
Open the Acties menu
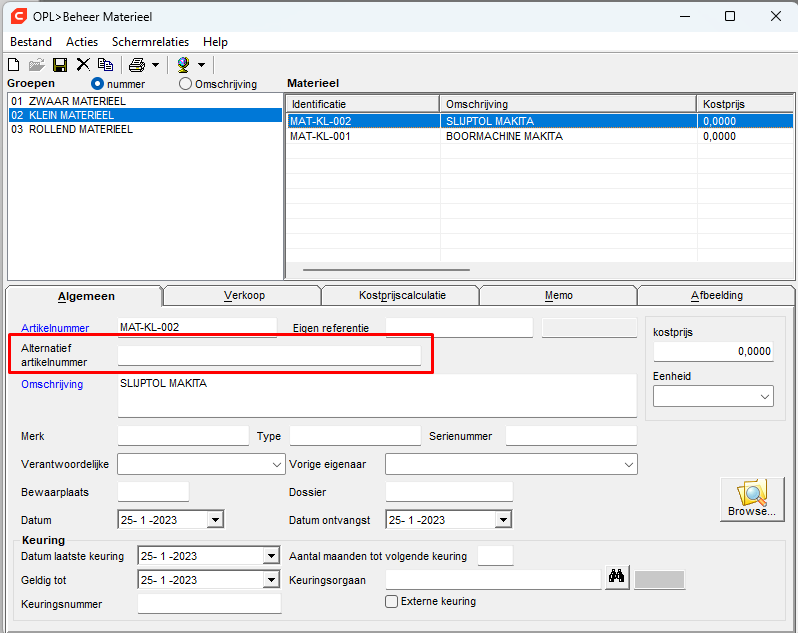[82, 42]
